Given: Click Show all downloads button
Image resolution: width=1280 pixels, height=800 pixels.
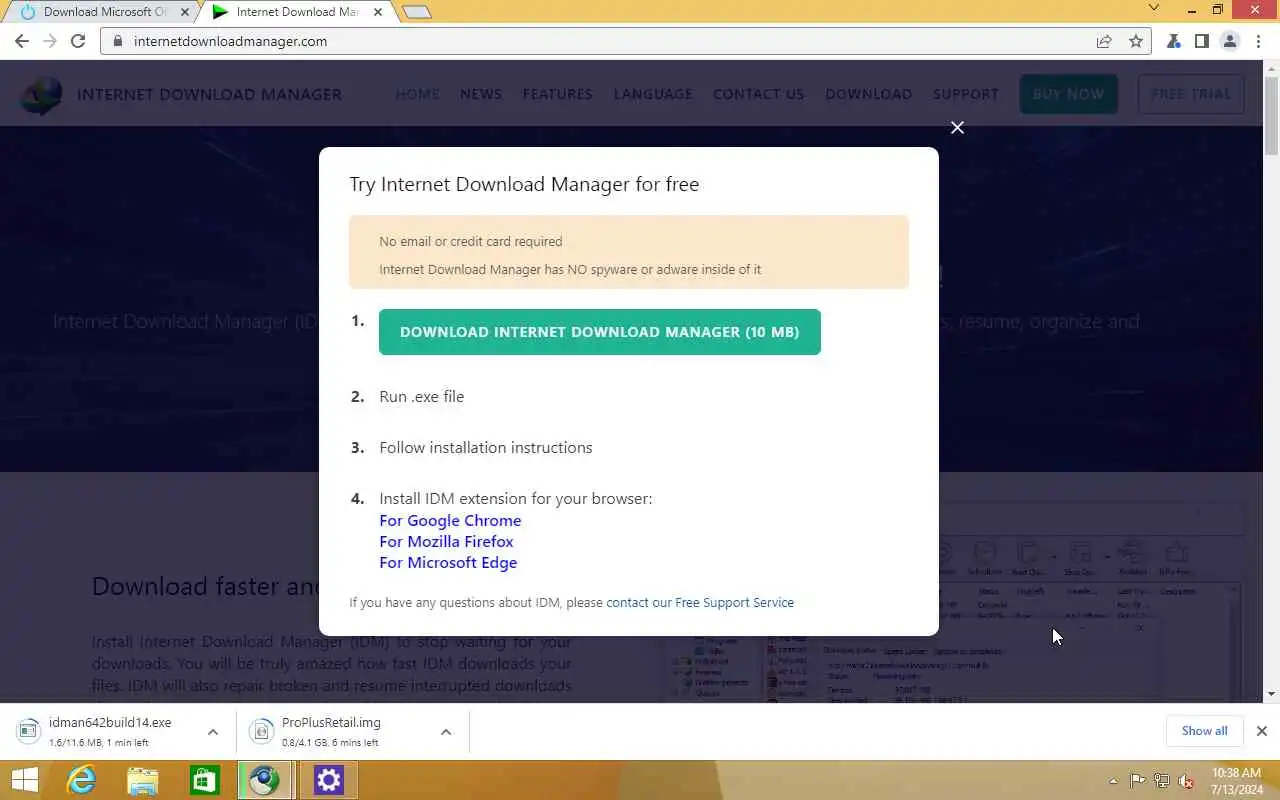Looking at the screenshot, I should [1204, 731].
